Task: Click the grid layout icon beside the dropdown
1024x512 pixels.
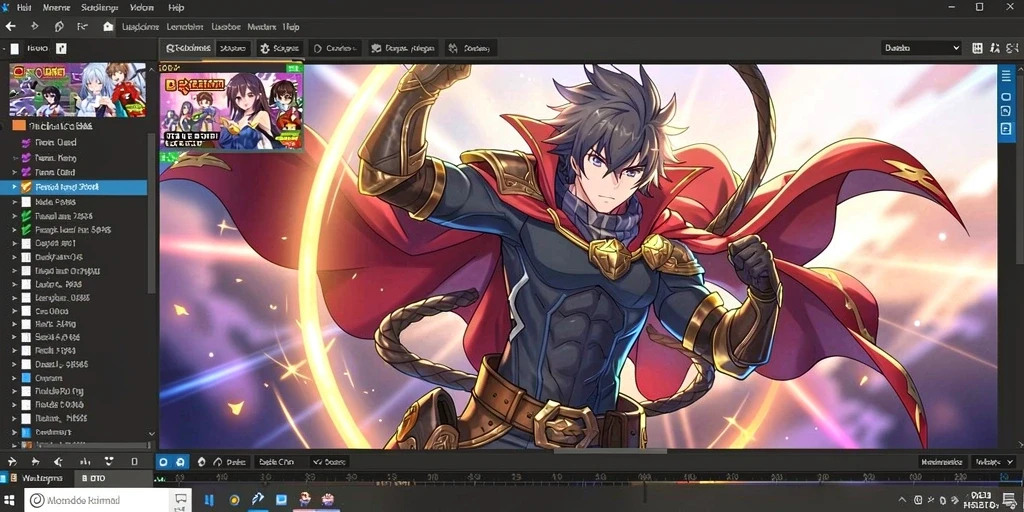Action: coord(977,48)
